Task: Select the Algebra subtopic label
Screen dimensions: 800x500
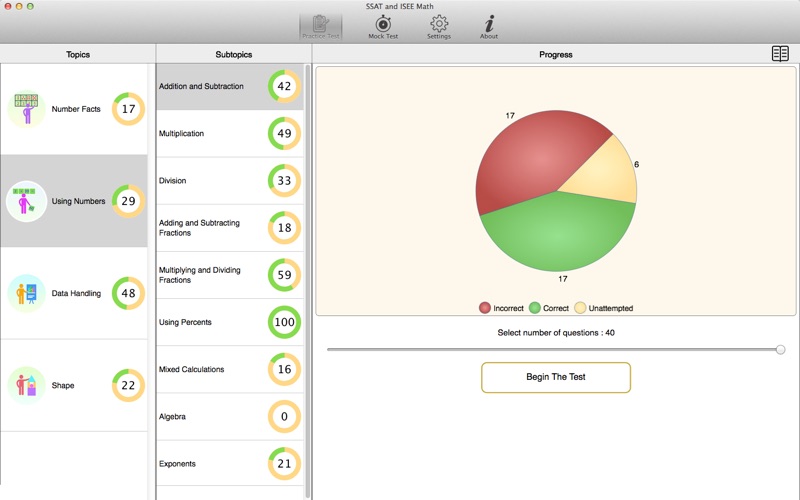Action: point(172,417)
